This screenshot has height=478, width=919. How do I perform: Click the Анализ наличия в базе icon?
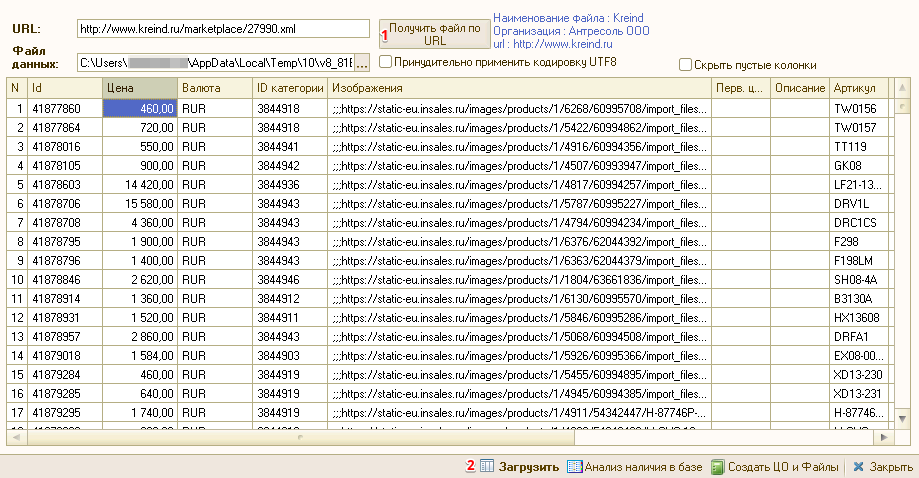coord(574,466)
